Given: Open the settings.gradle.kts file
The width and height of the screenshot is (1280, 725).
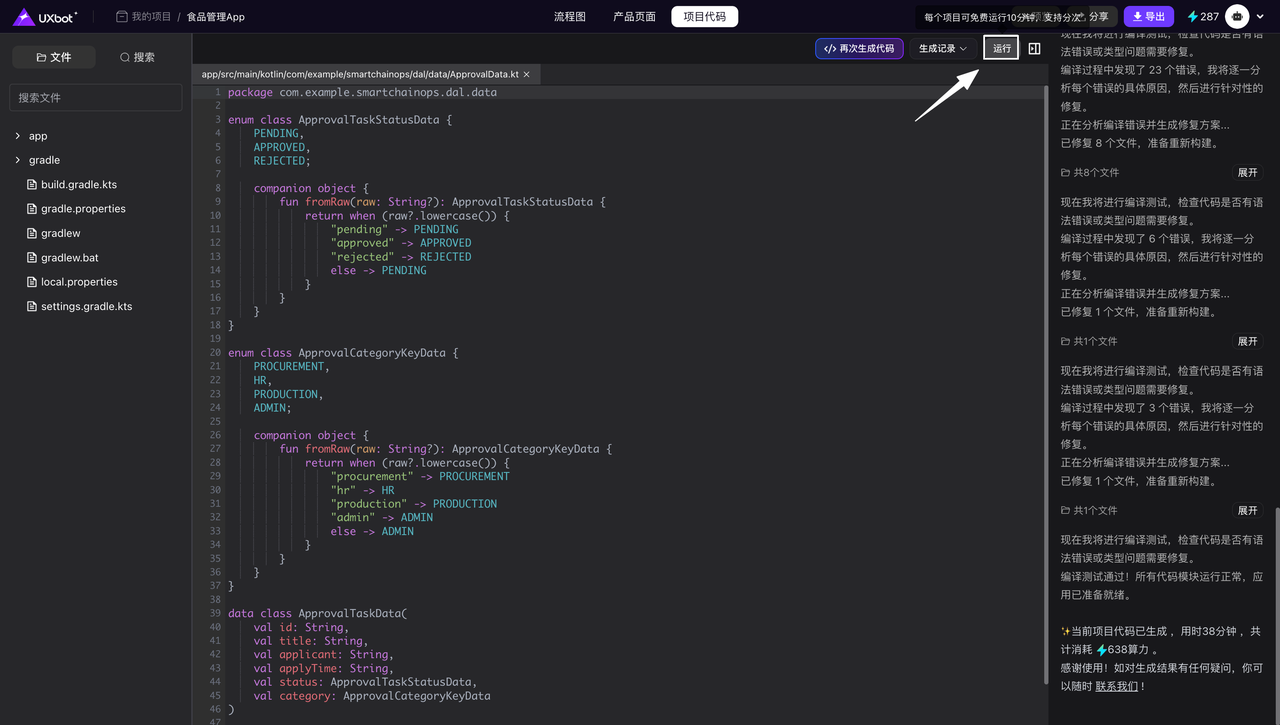Looking at the screenshot, I should pos(86,307).
